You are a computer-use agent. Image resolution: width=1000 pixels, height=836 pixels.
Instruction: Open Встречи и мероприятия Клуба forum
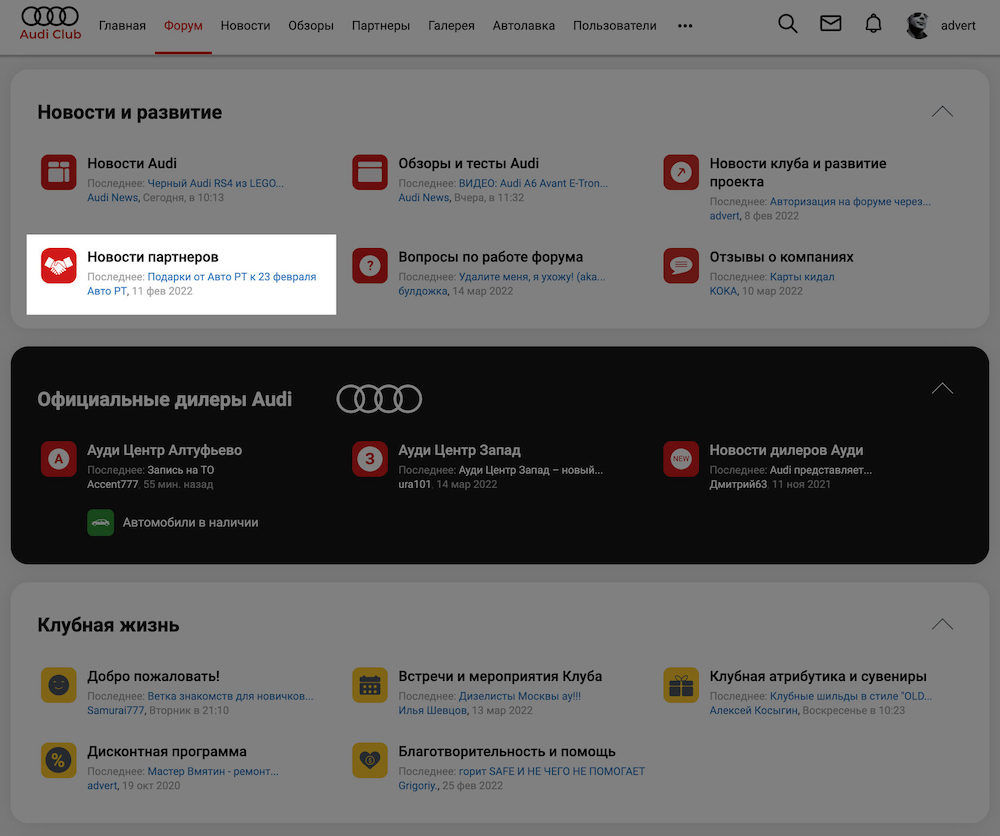pos(500,676)
